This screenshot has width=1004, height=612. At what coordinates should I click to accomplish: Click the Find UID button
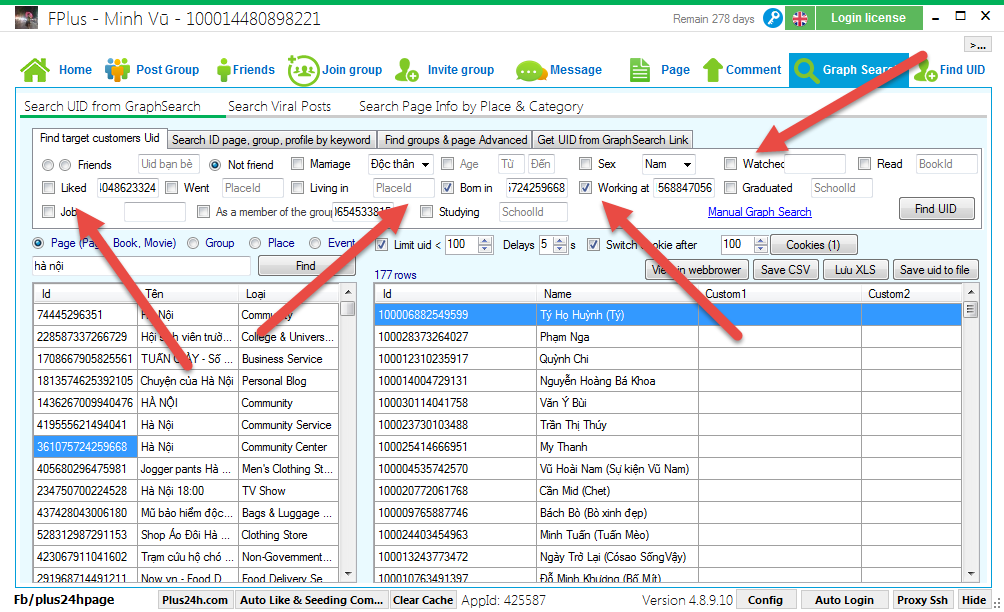[x=936, y=209]
